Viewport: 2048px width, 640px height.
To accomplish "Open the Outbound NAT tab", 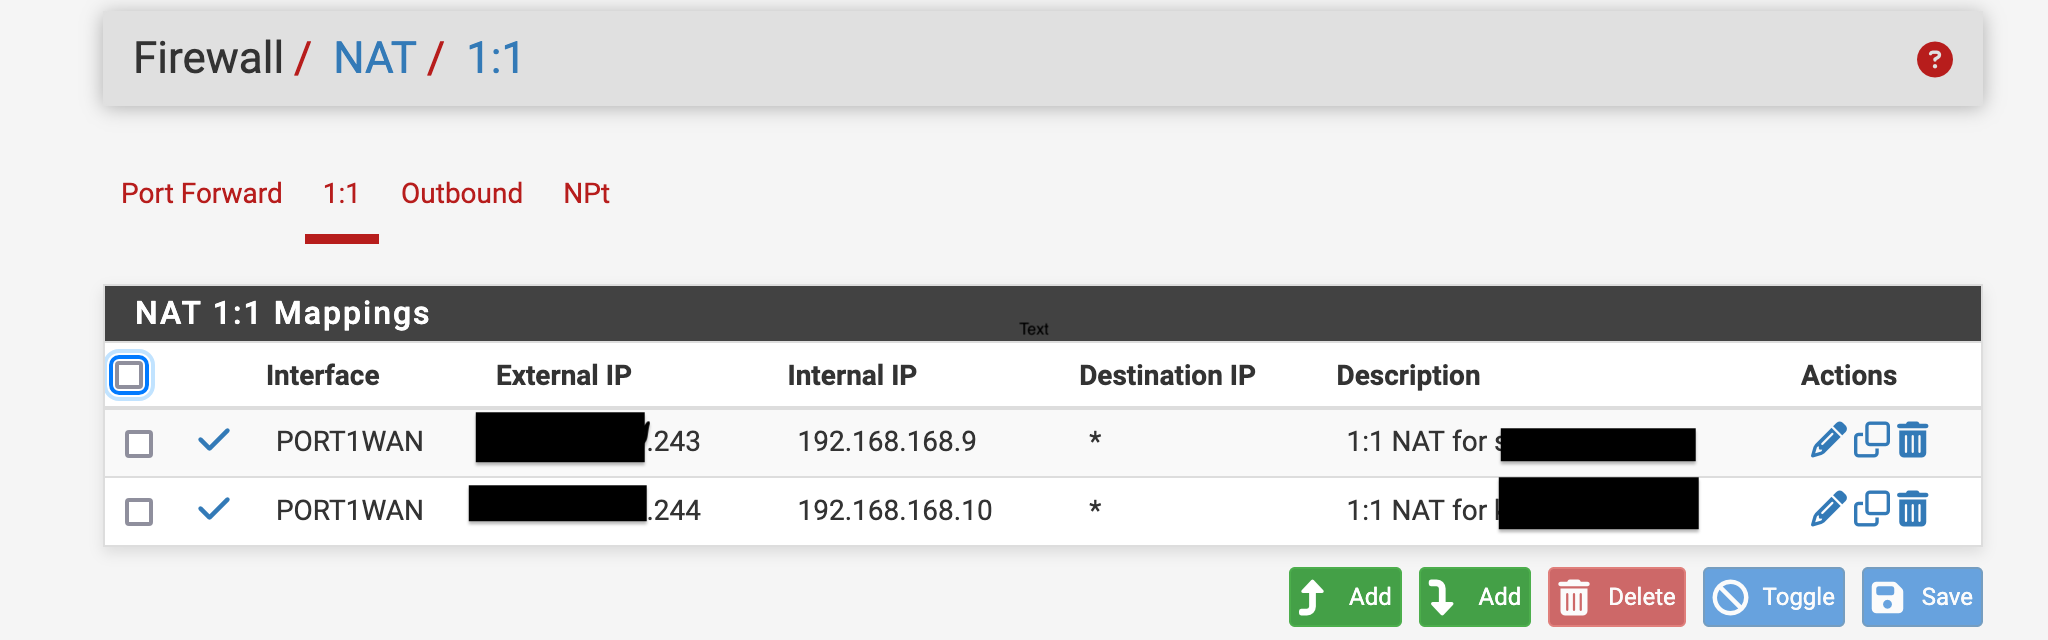I will pyautogui.click(x=462, y=193).
